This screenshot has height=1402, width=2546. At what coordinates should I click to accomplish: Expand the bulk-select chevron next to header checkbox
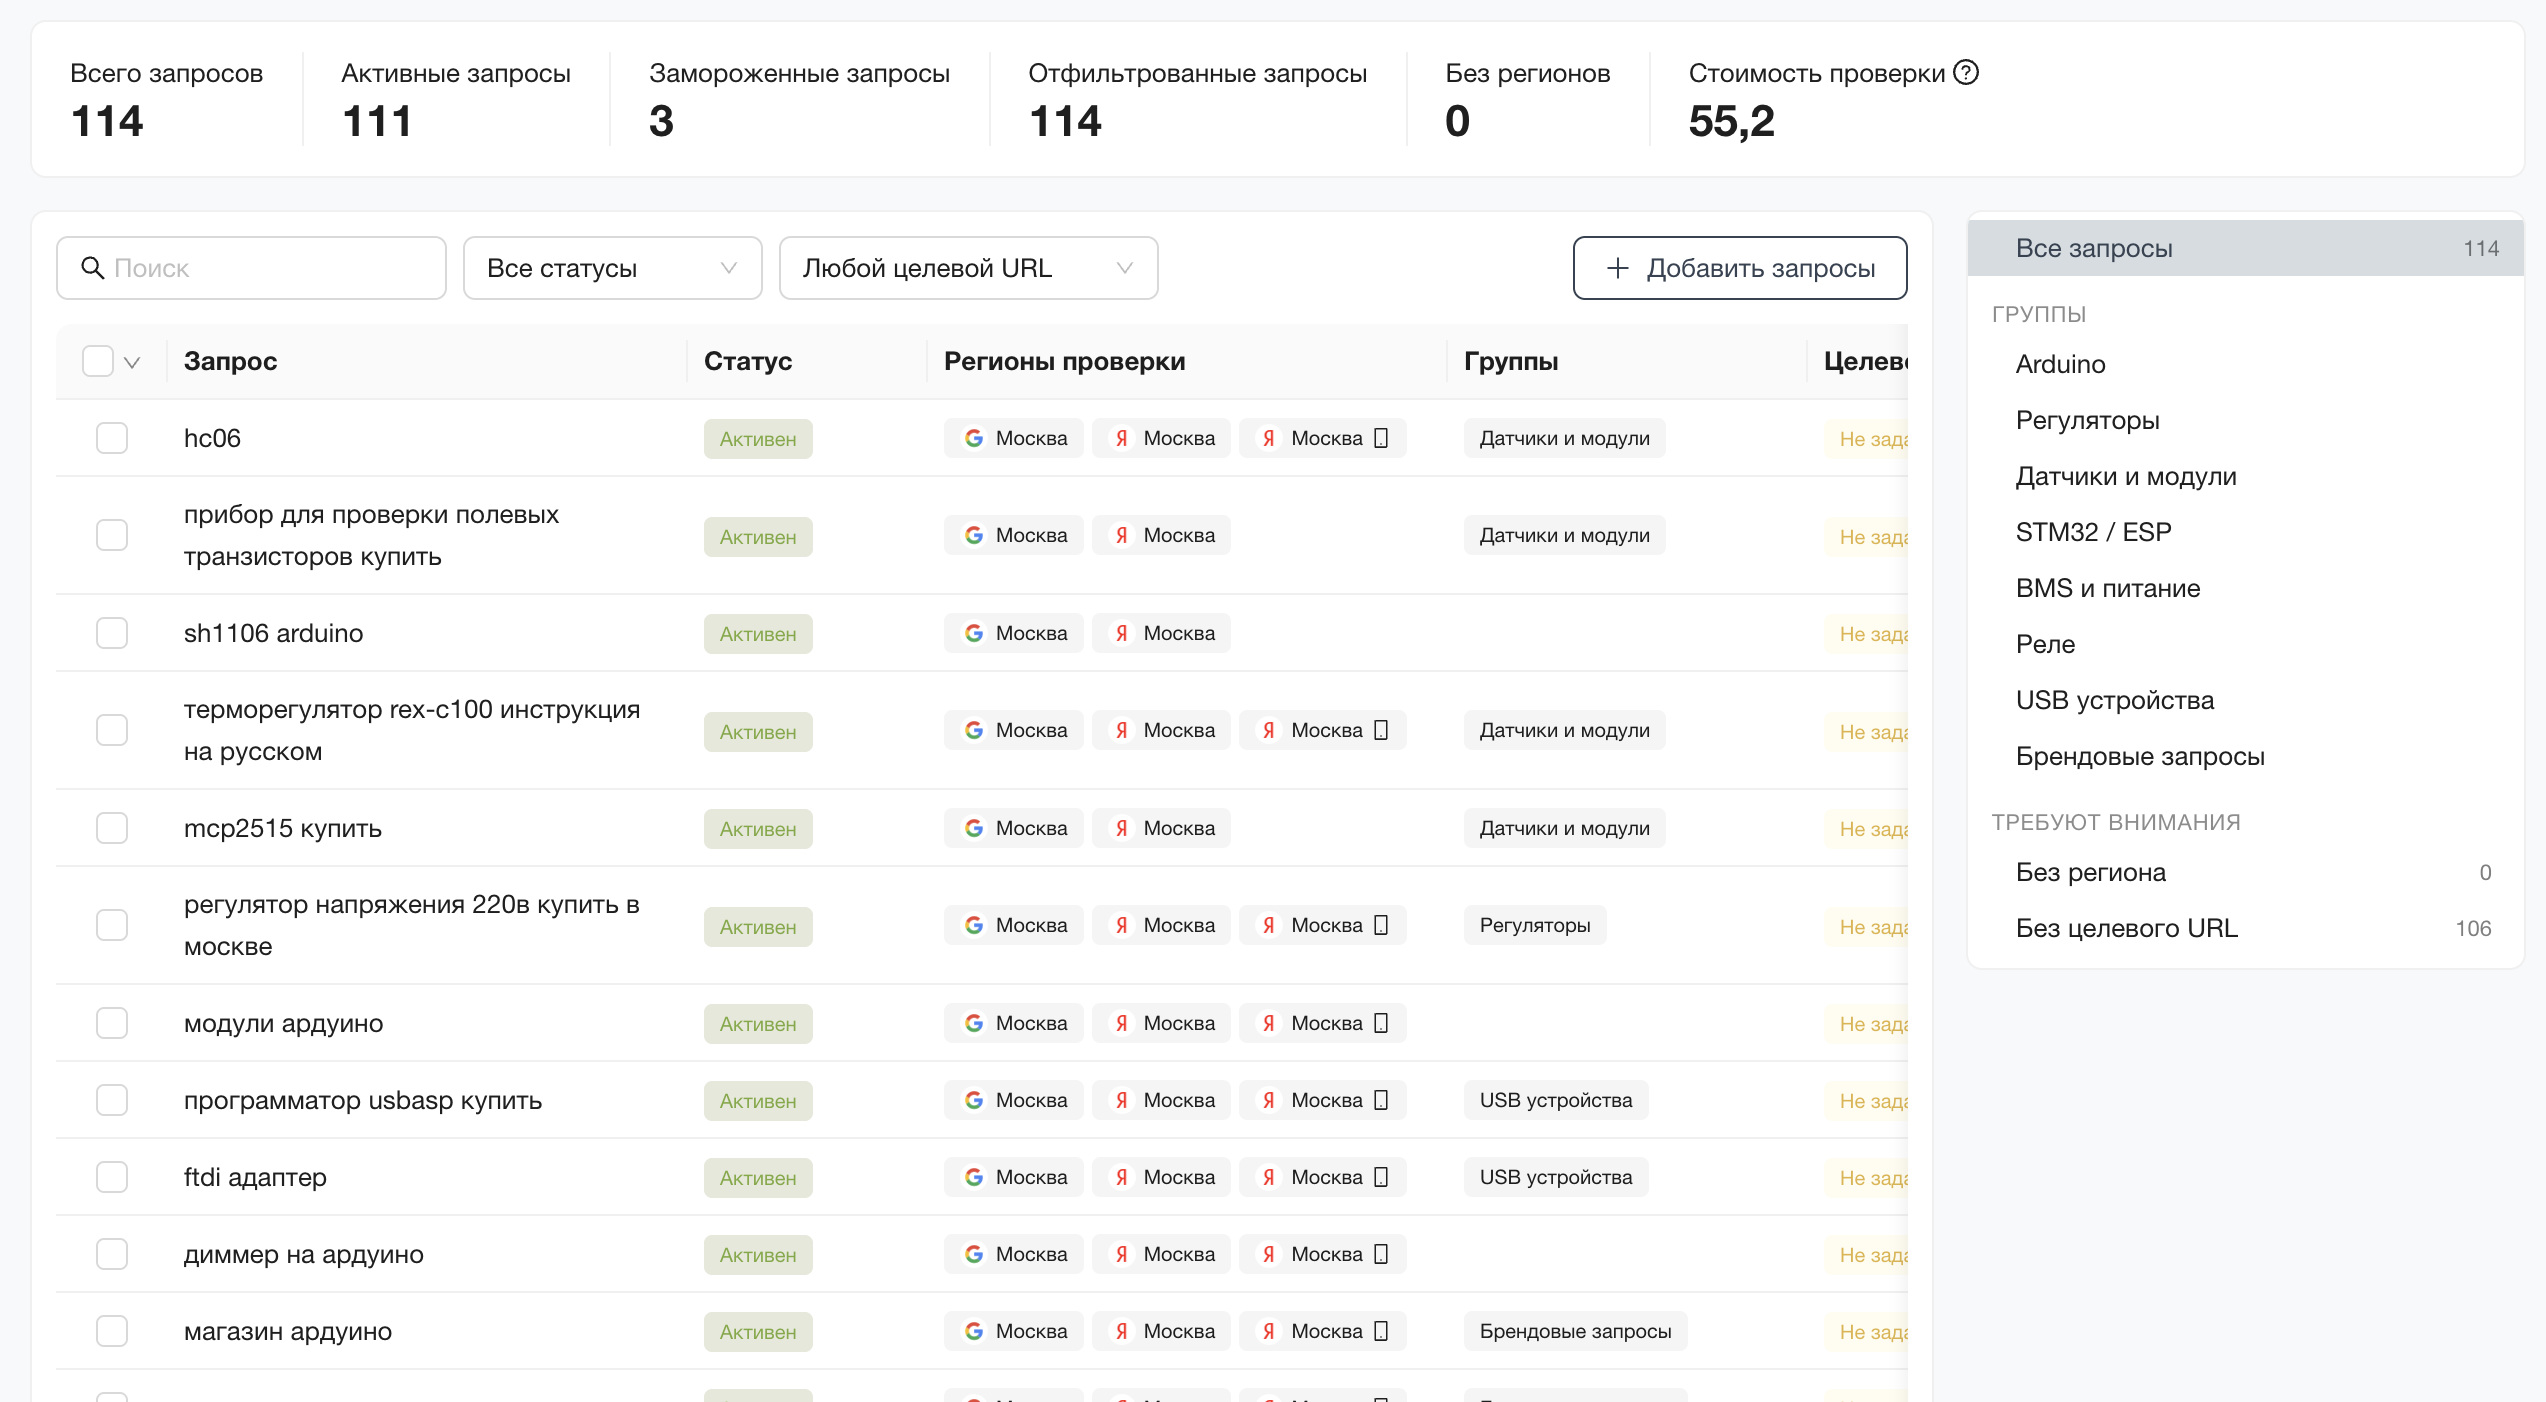pos(132,362)
